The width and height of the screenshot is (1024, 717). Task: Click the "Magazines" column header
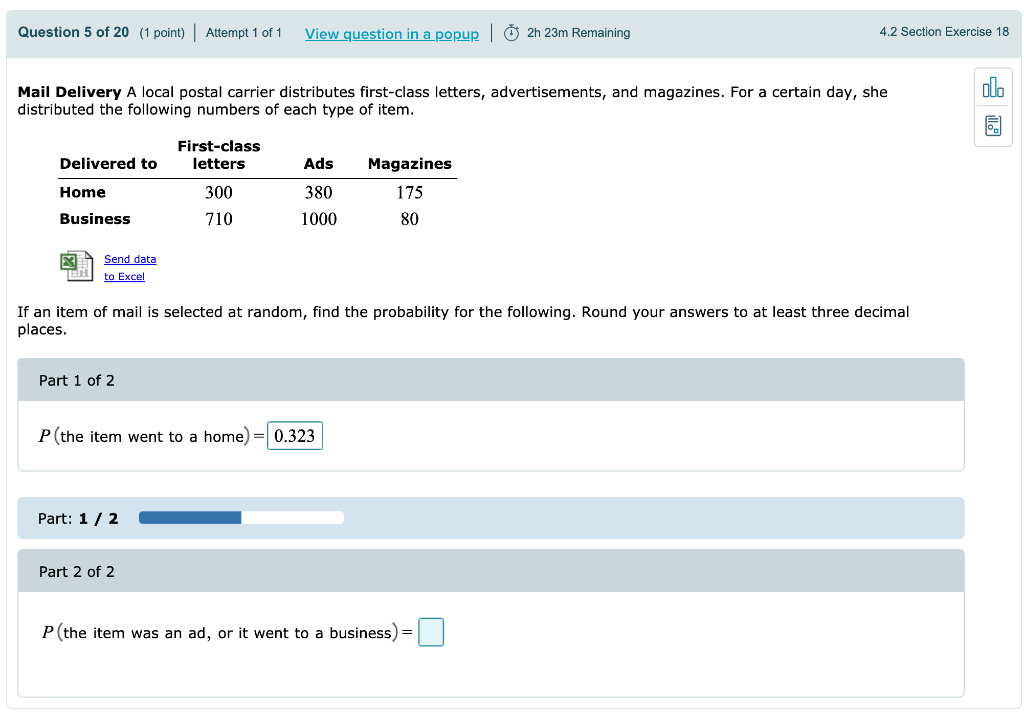coord(409,163)
